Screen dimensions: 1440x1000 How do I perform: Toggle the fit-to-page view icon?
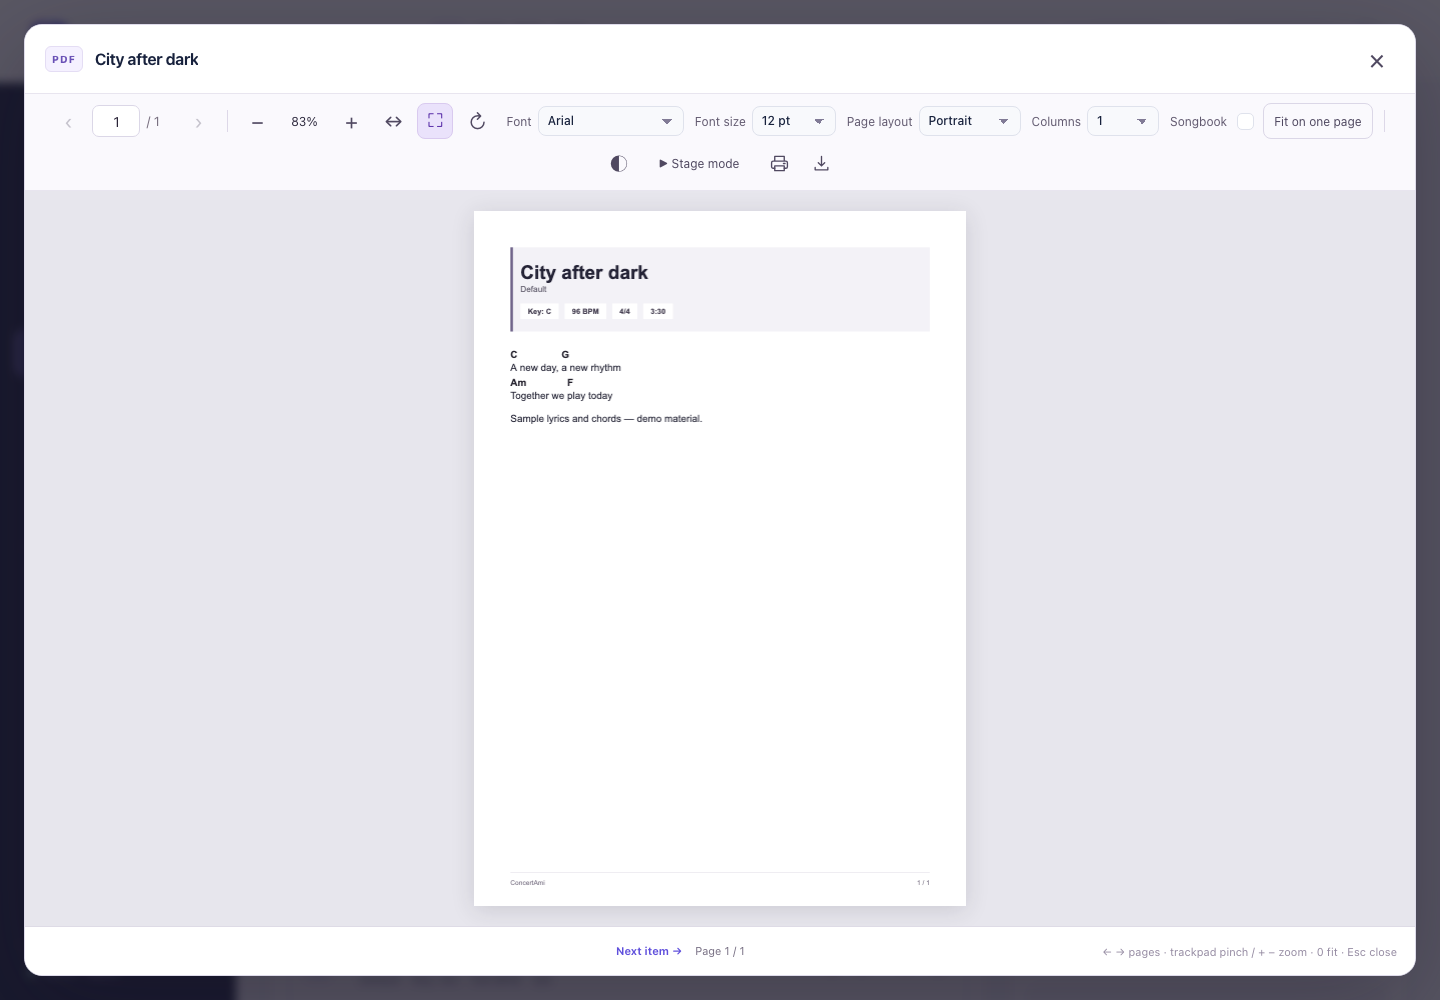coord(435,121)
